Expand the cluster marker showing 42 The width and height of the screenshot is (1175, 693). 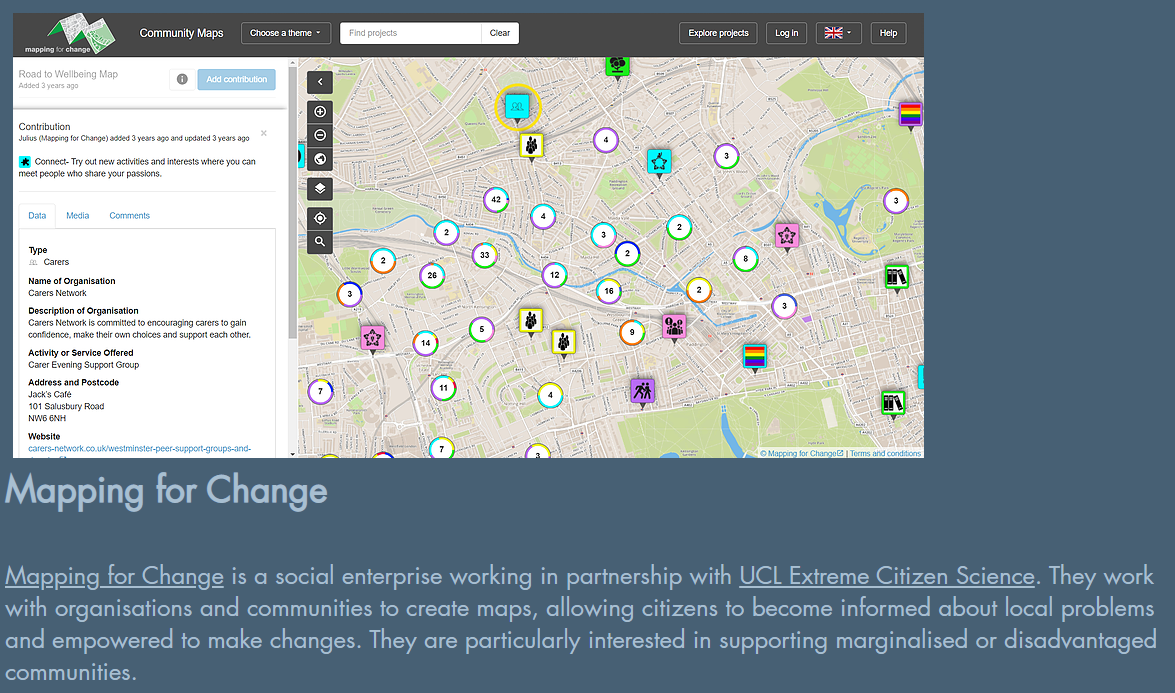(496, 200)
